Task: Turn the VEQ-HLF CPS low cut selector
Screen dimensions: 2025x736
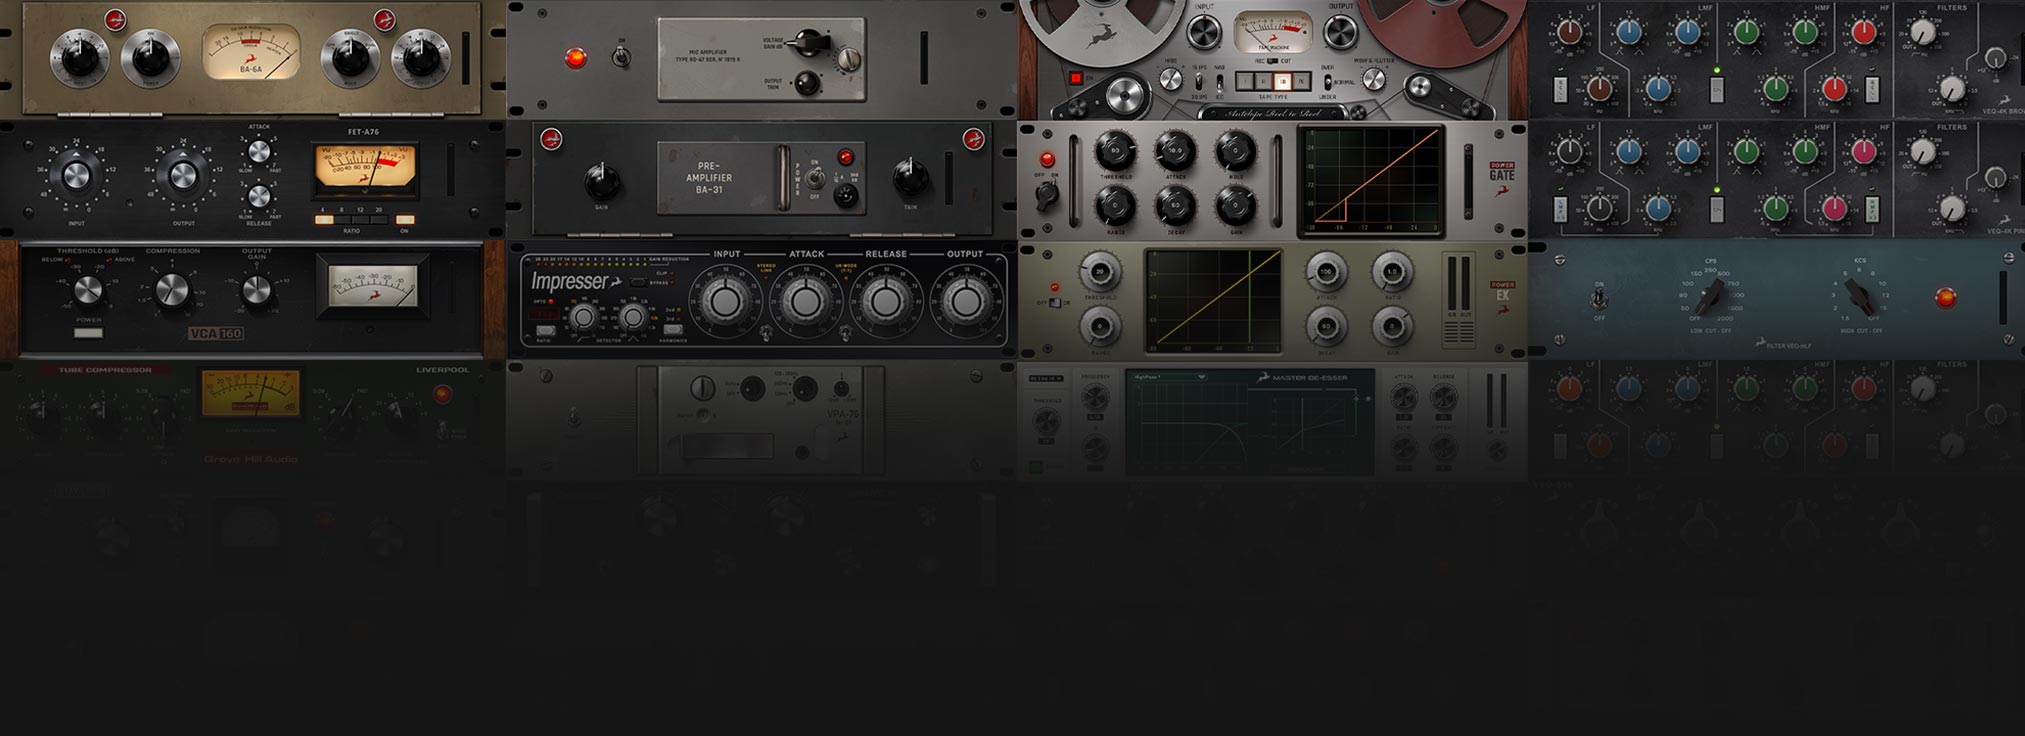Action: coord(1711,296)
